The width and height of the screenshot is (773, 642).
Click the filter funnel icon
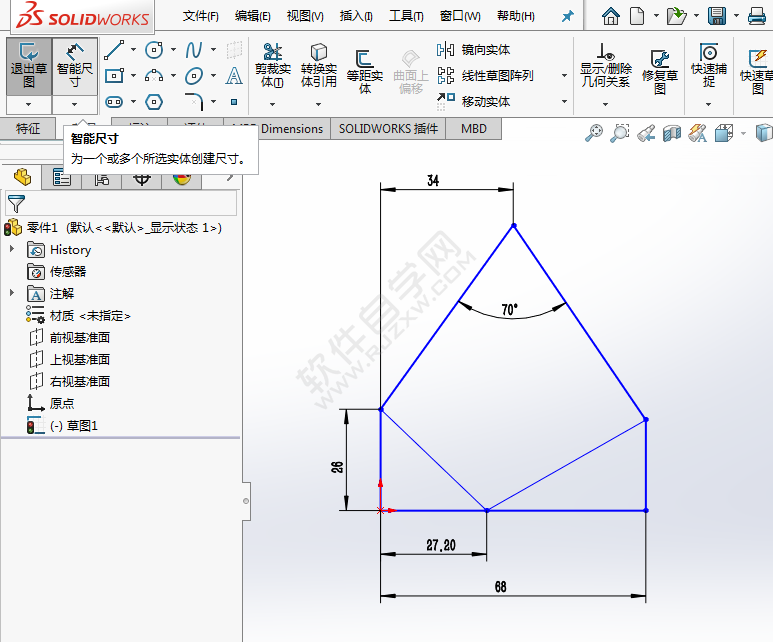point(16,203)
